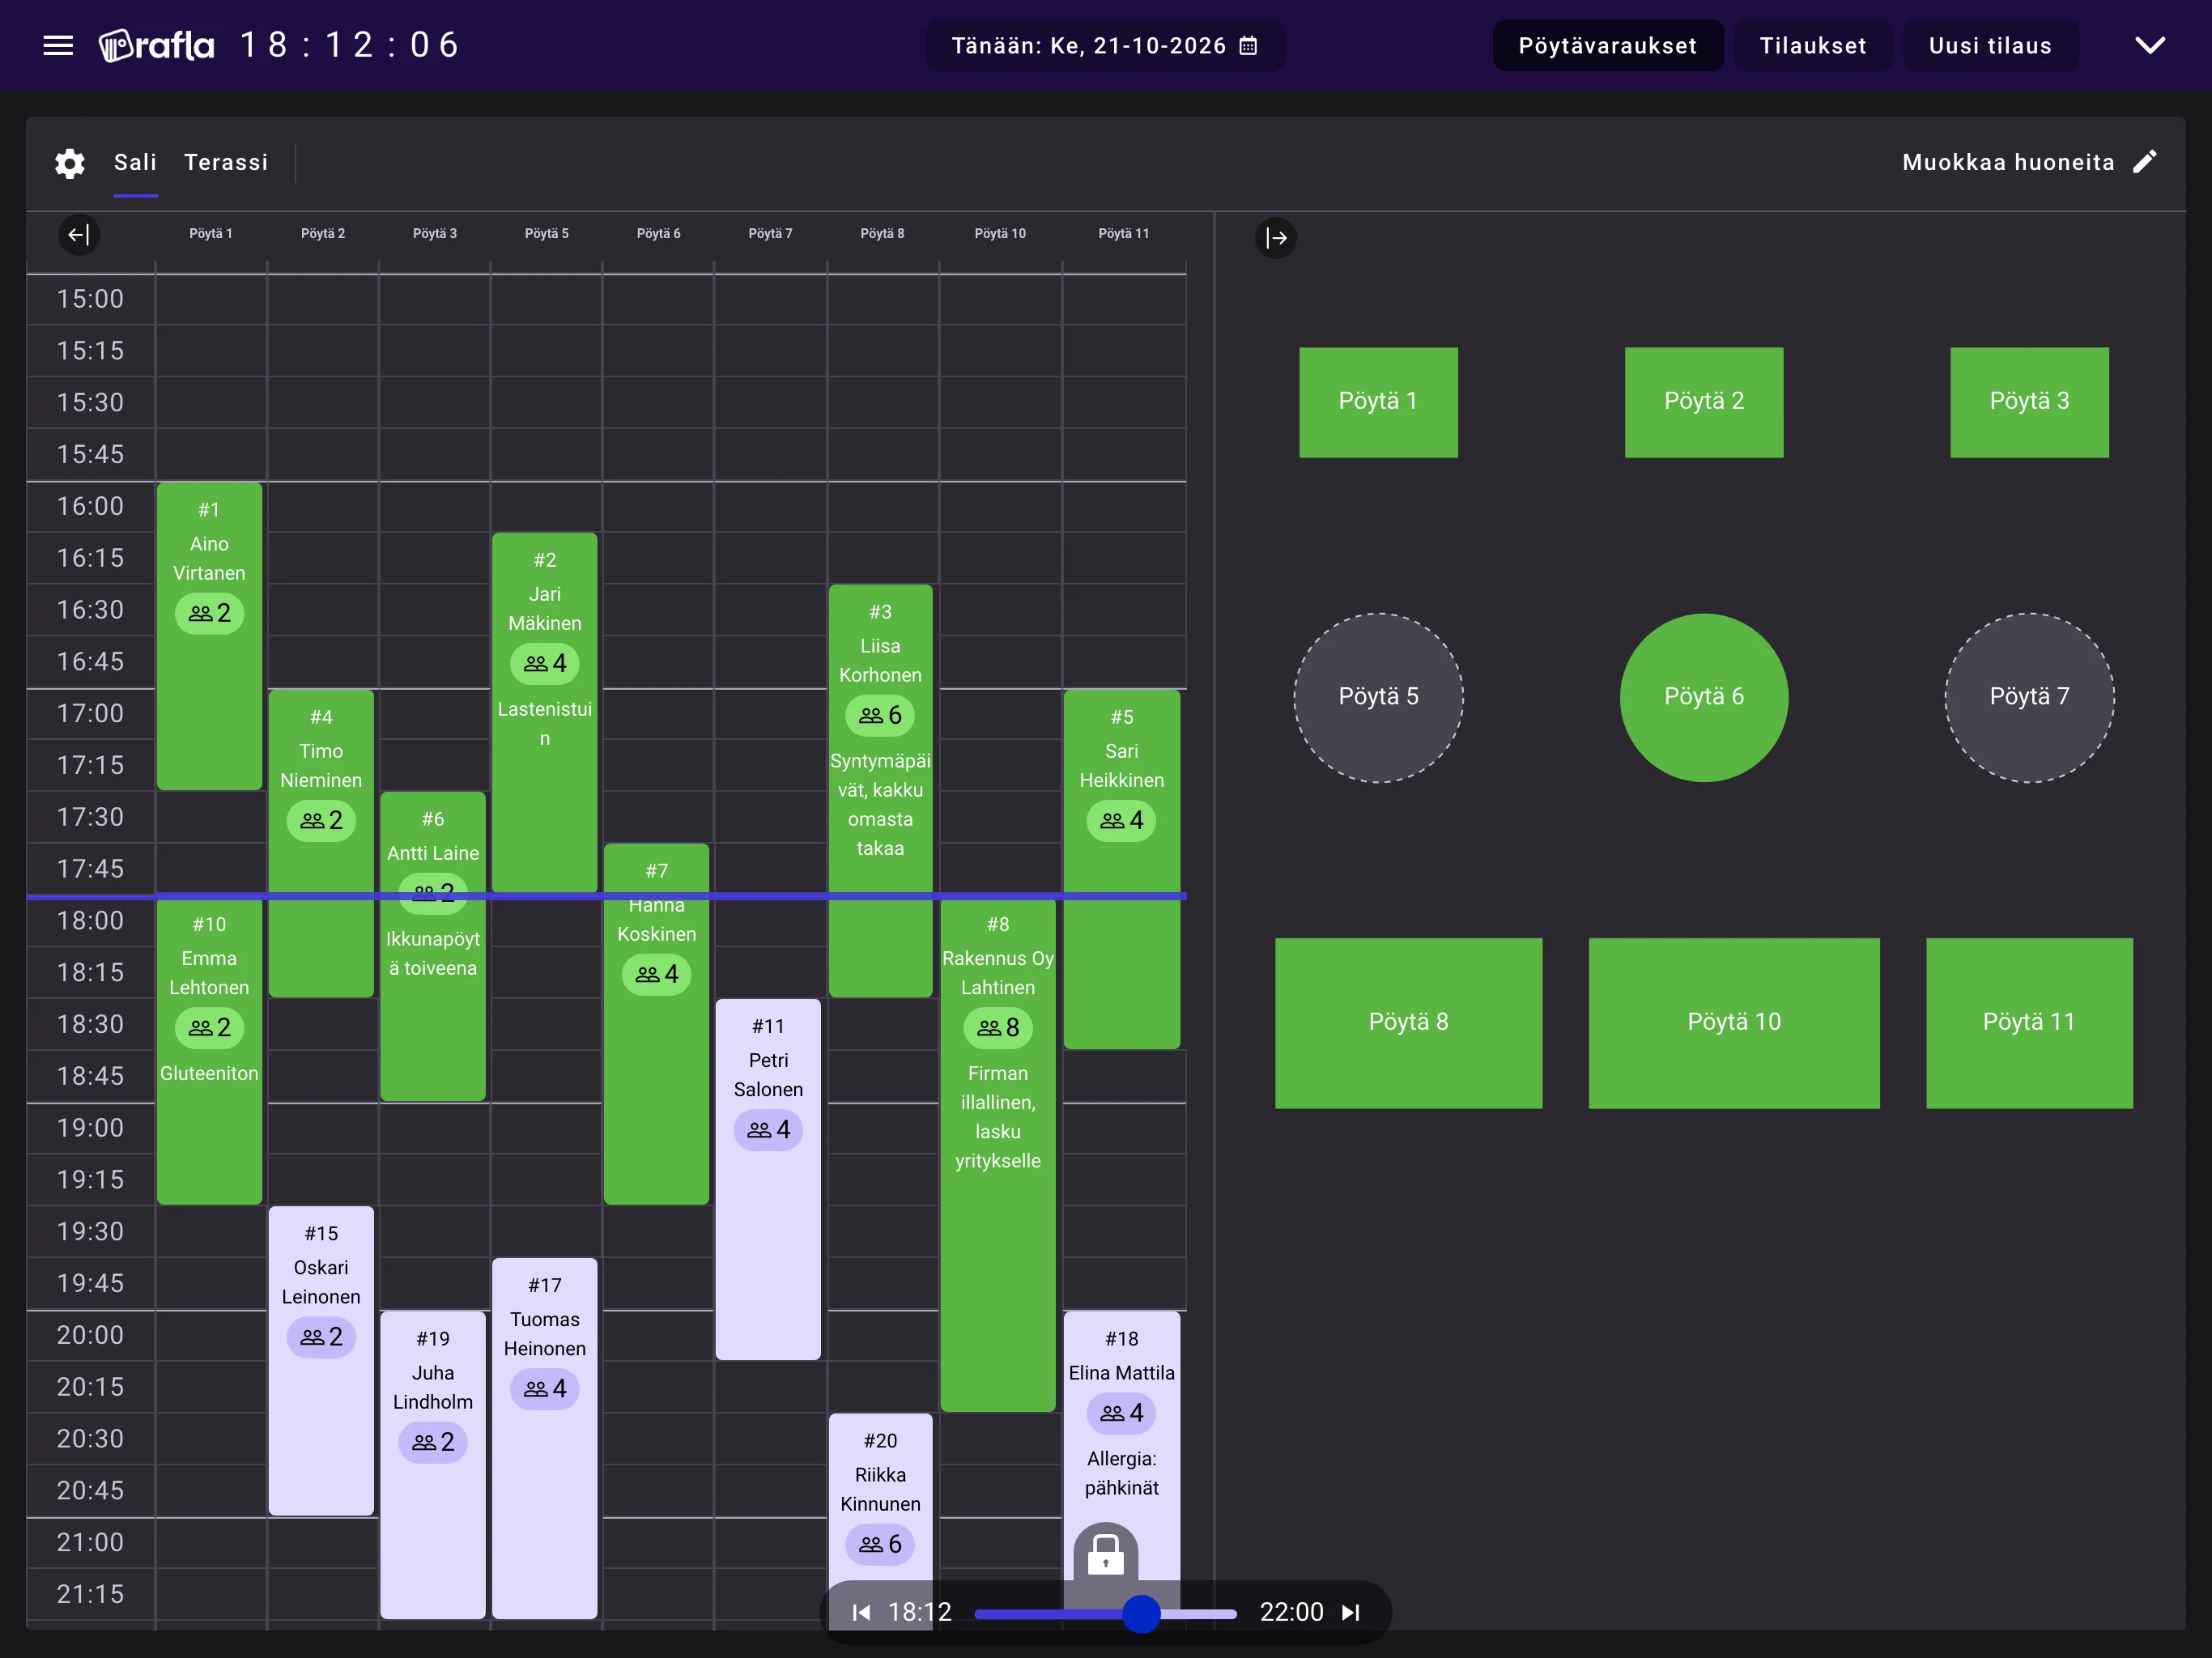Jump to timeline start at 18:12
The height and width of the screenshot is (1658, 2212).
click(861, 1612)
